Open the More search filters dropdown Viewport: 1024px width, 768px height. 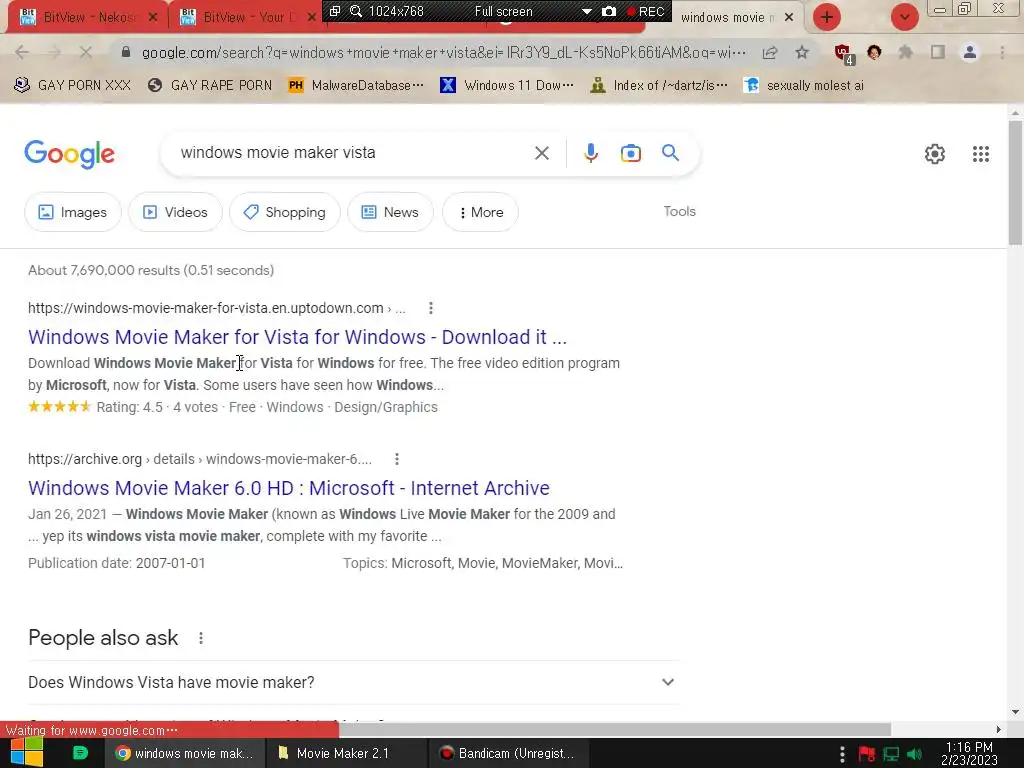click(480, 212)
